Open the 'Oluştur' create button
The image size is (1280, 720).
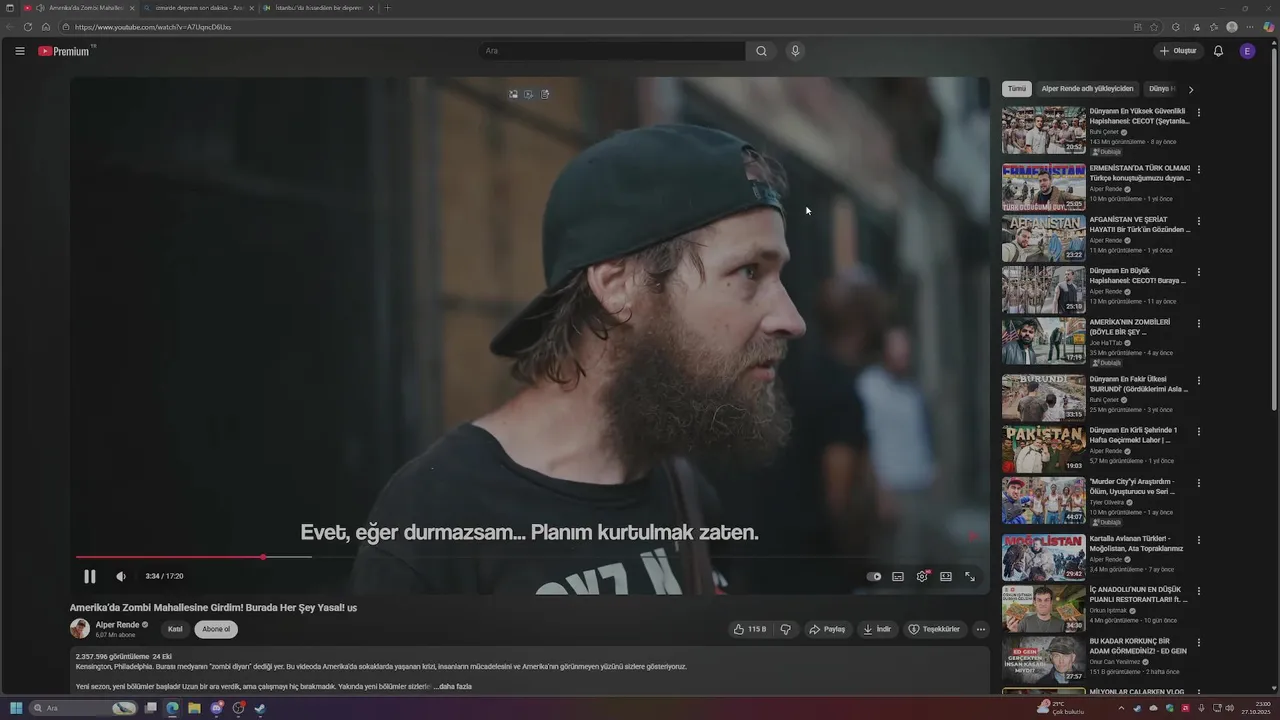pyautogui.click(x=1178, y=51)
